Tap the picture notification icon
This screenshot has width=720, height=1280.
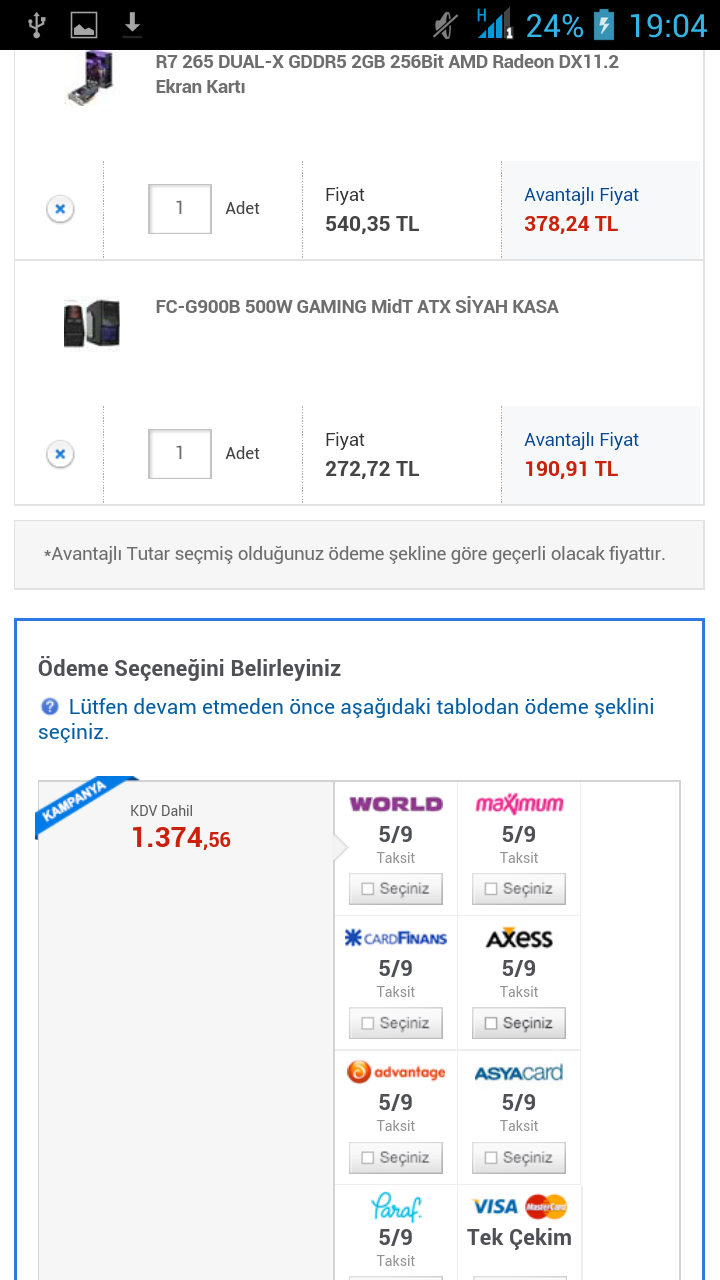84,24
